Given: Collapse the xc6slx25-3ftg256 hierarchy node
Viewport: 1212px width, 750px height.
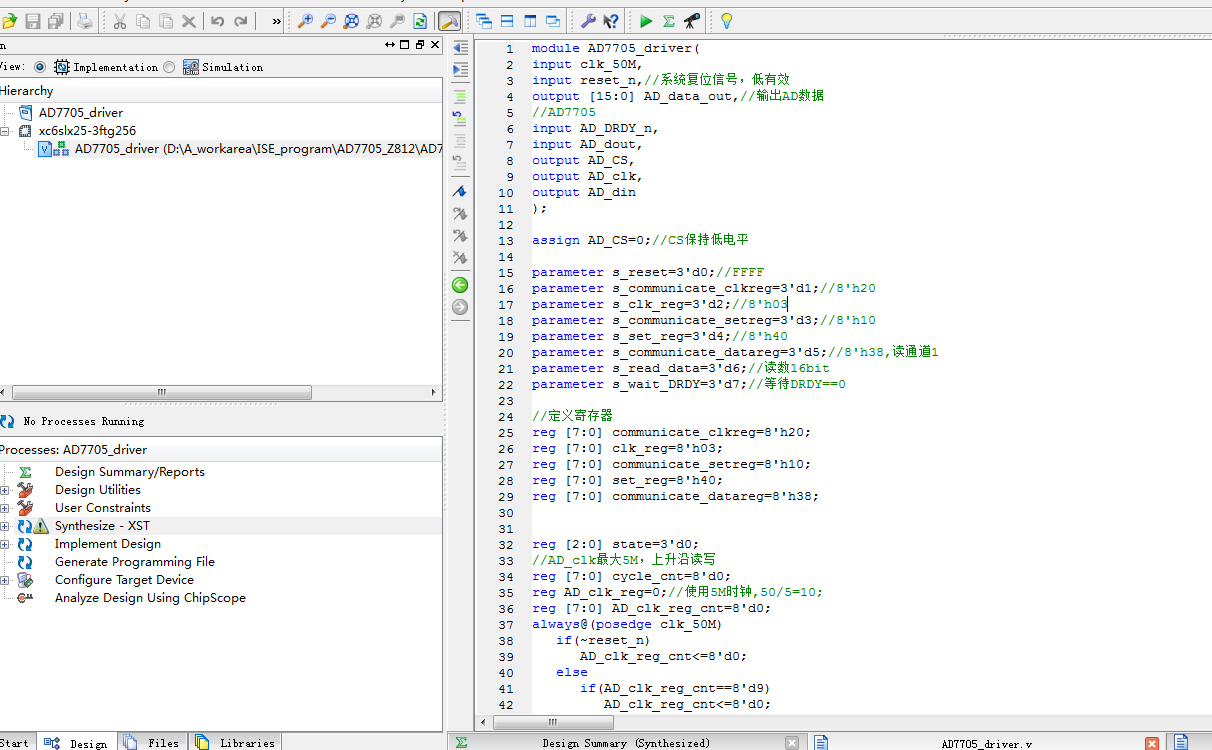Looking at the screenshot, I should pyautogui.click(x=5, y=131).
